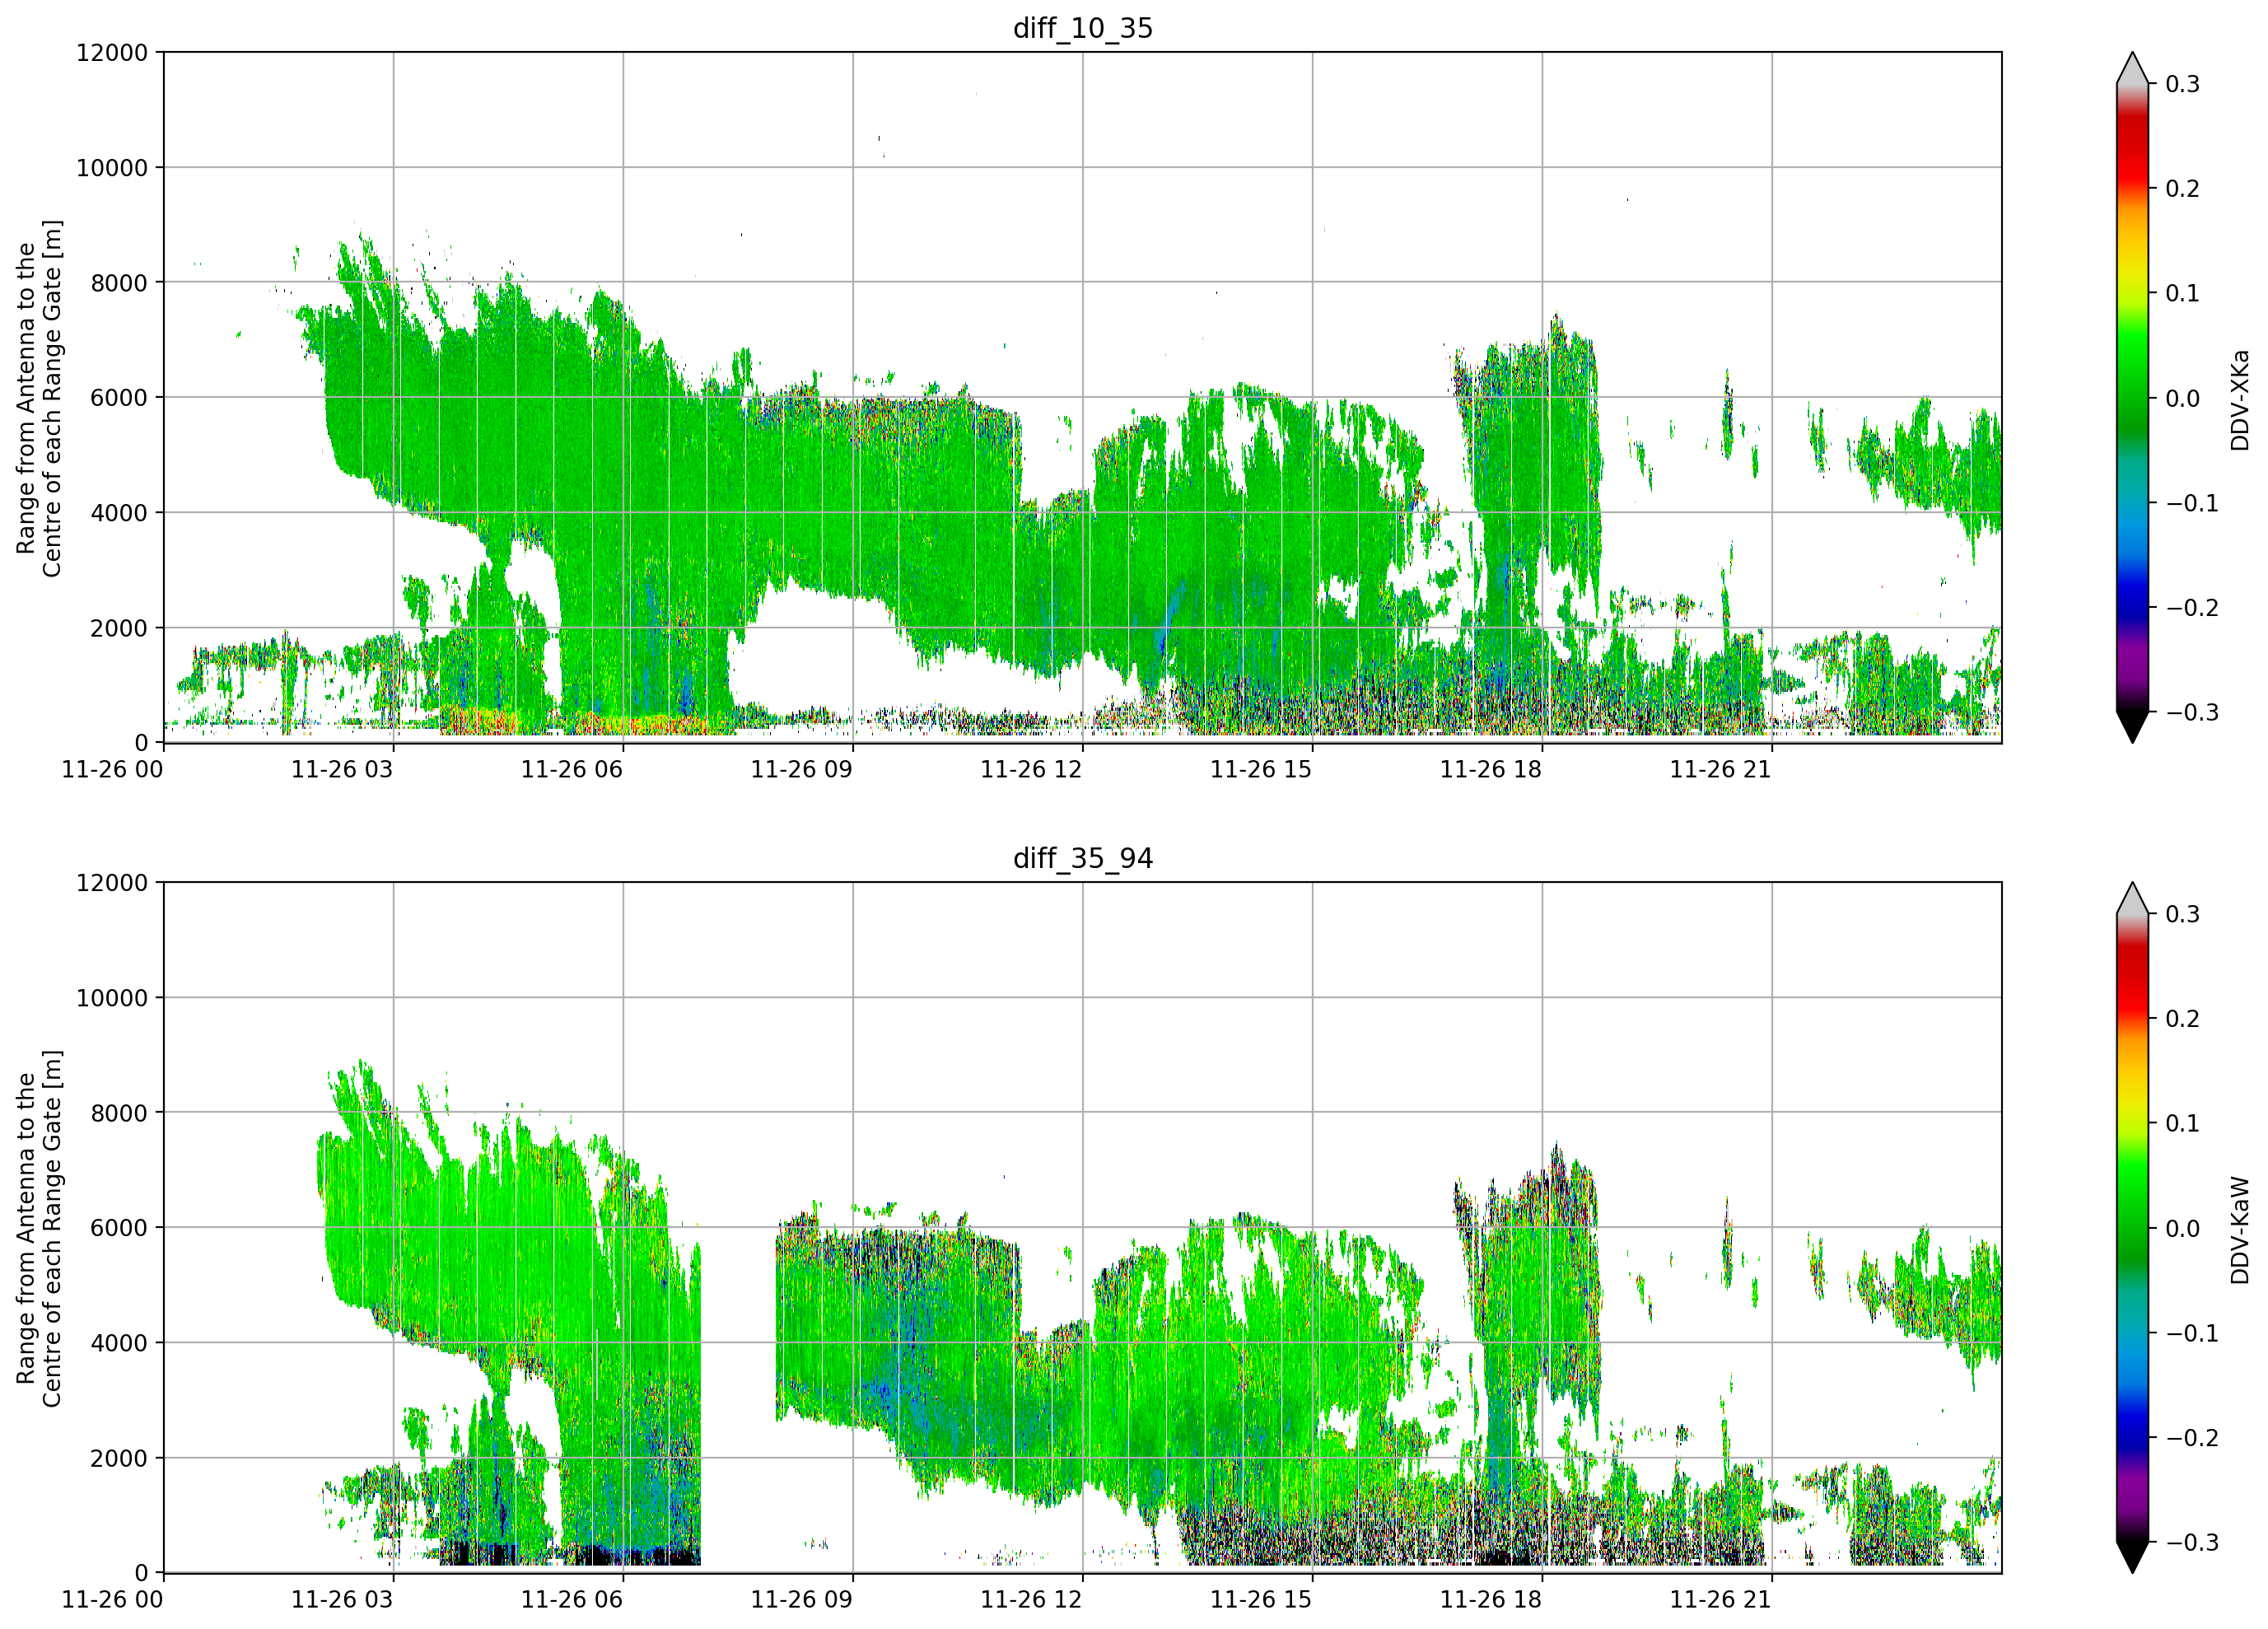Click '11-26 12' under the diff_10_35 plot
2268x1629 pixels.
[1031, 769]
